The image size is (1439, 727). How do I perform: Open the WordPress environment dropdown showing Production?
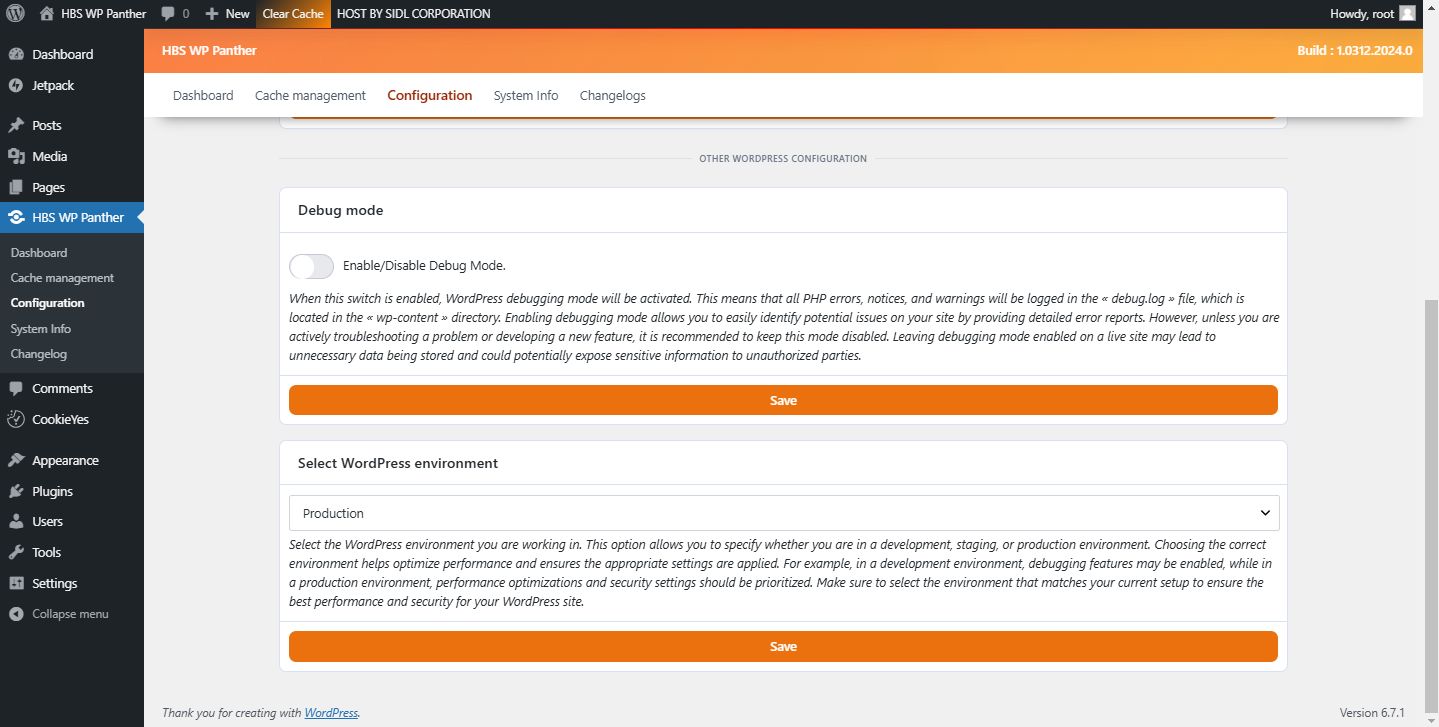pos(784,513)
